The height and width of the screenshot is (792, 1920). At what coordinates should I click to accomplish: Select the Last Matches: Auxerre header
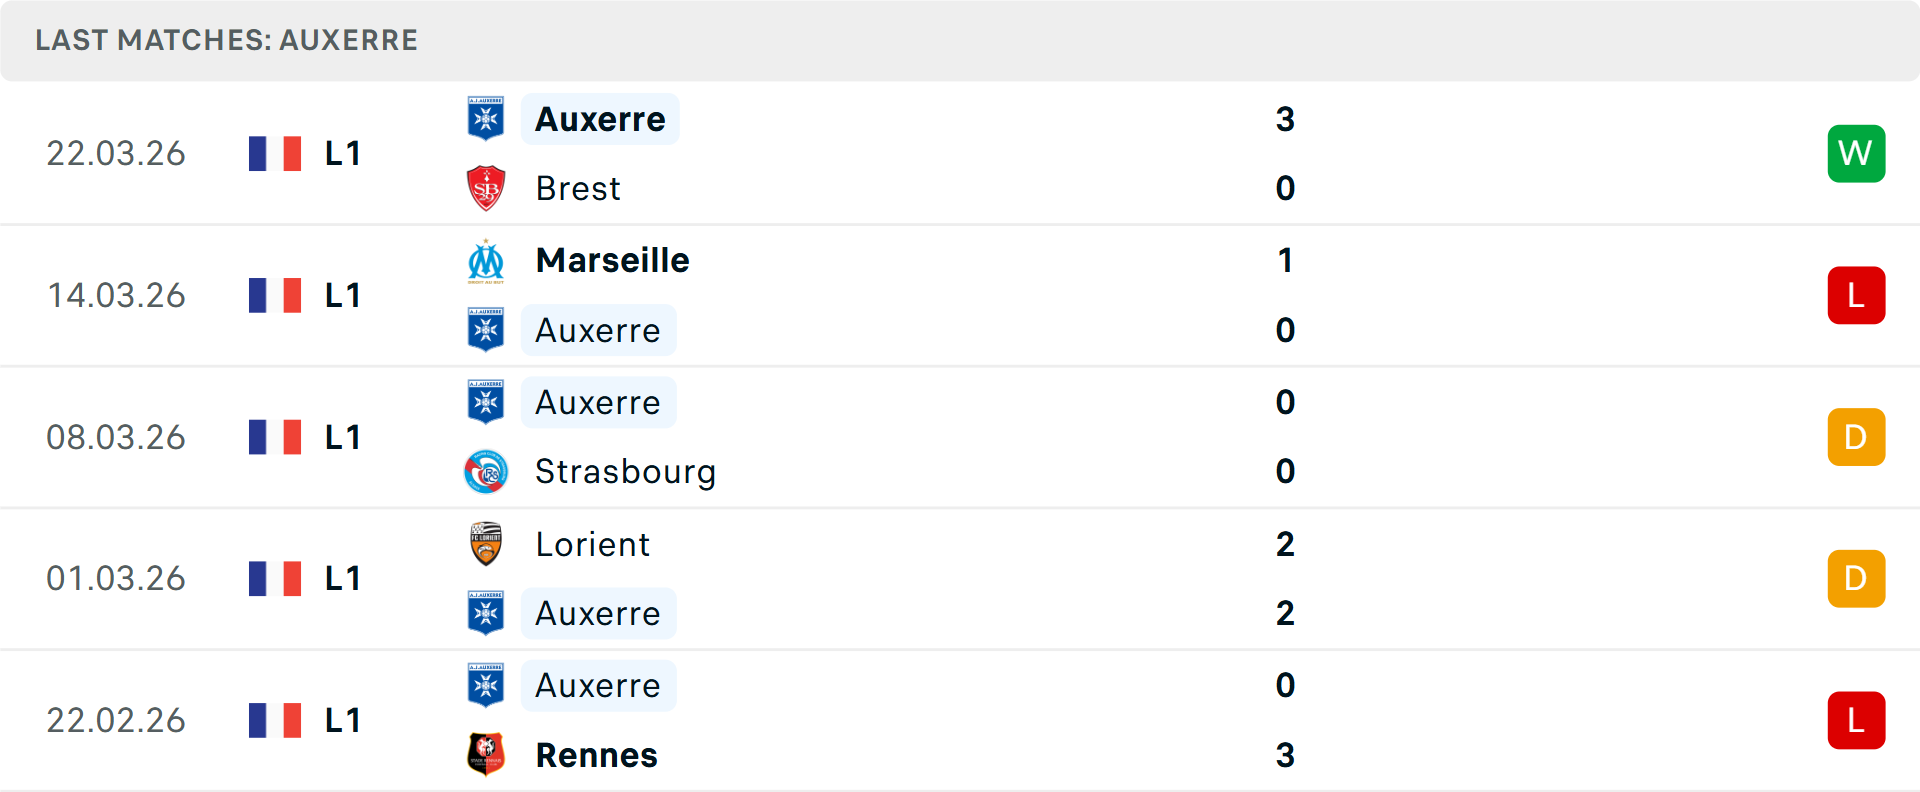(x=226, y=40)
